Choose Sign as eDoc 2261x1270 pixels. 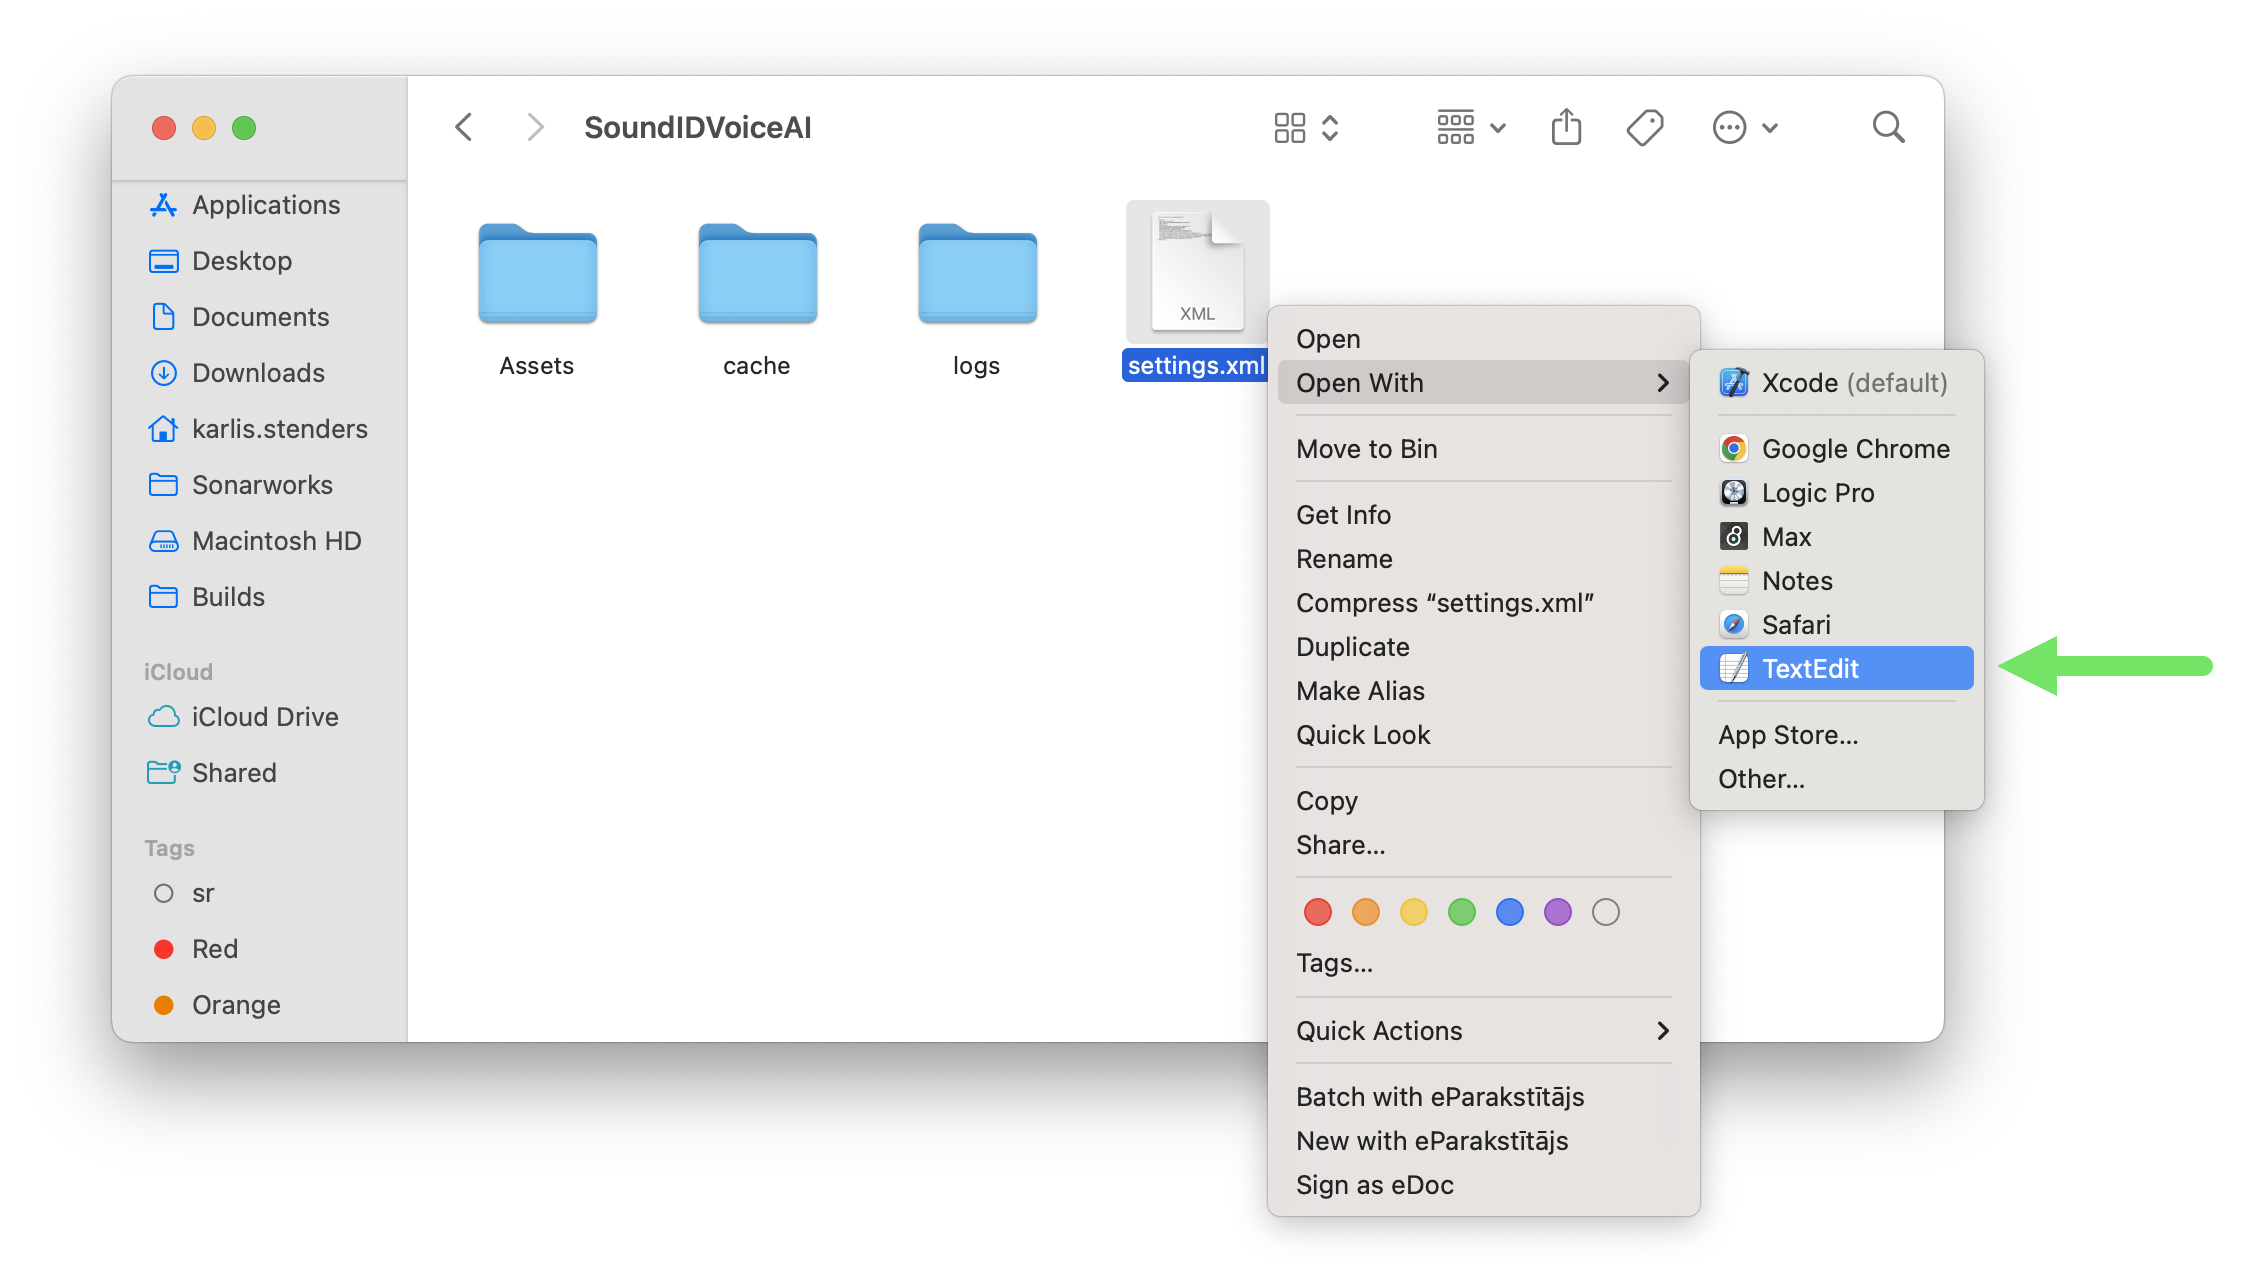point(1483,1185)
